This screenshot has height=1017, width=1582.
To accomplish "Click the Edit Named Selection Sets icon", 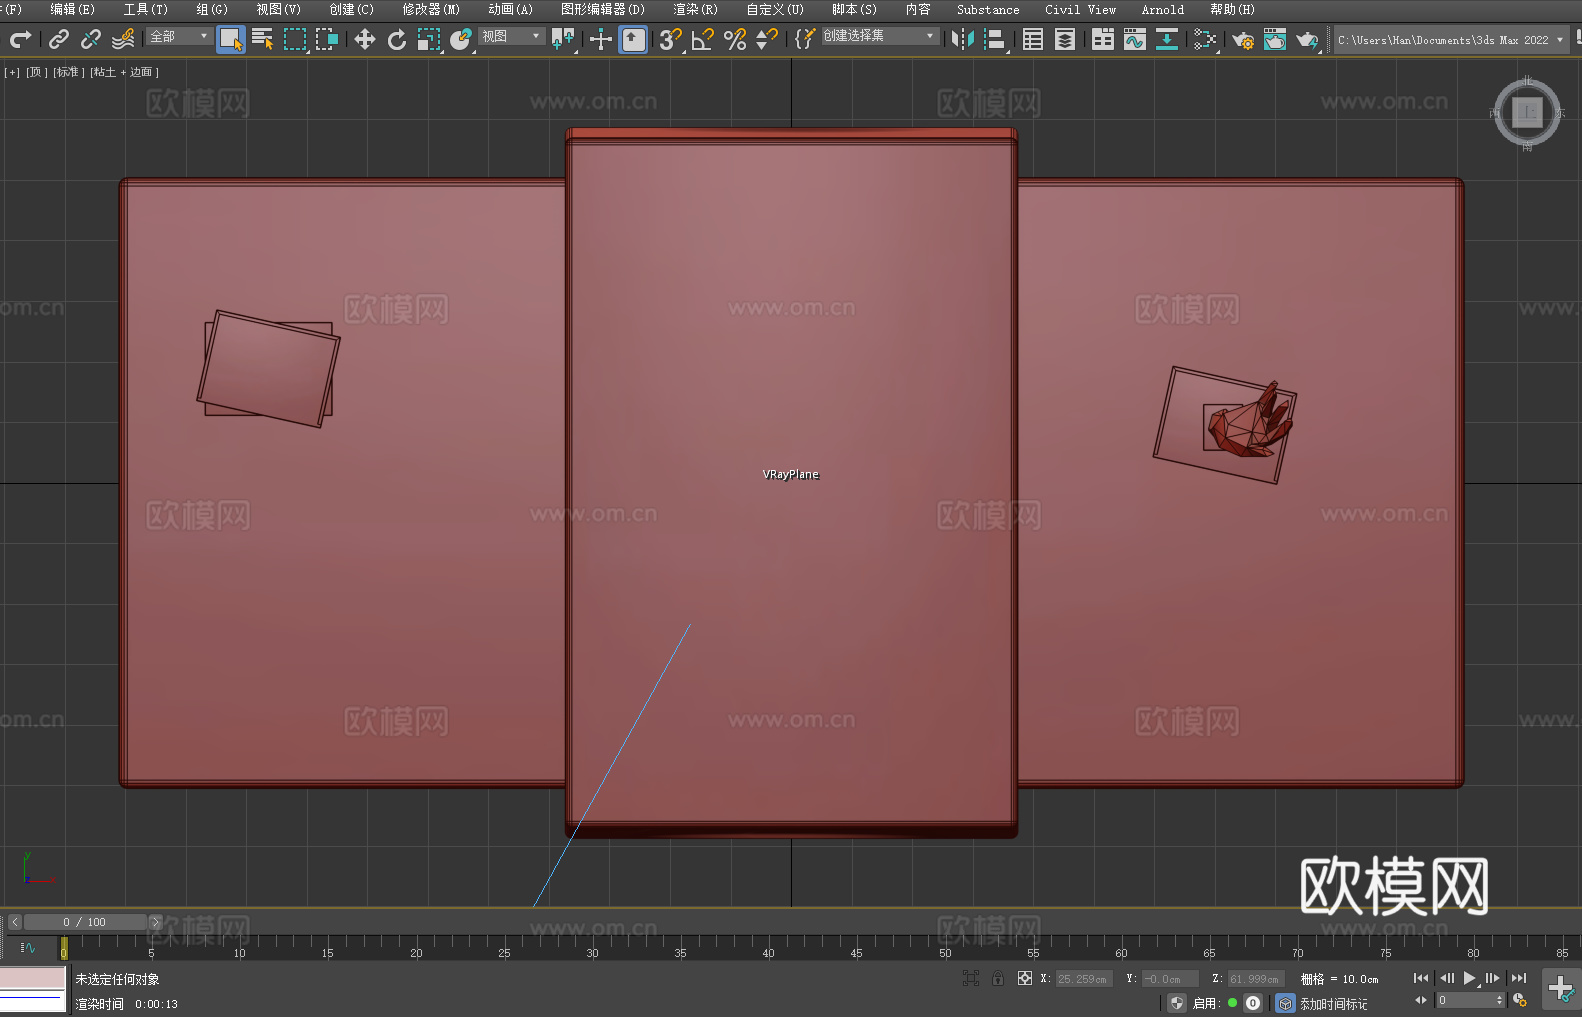I will point(804,39).
